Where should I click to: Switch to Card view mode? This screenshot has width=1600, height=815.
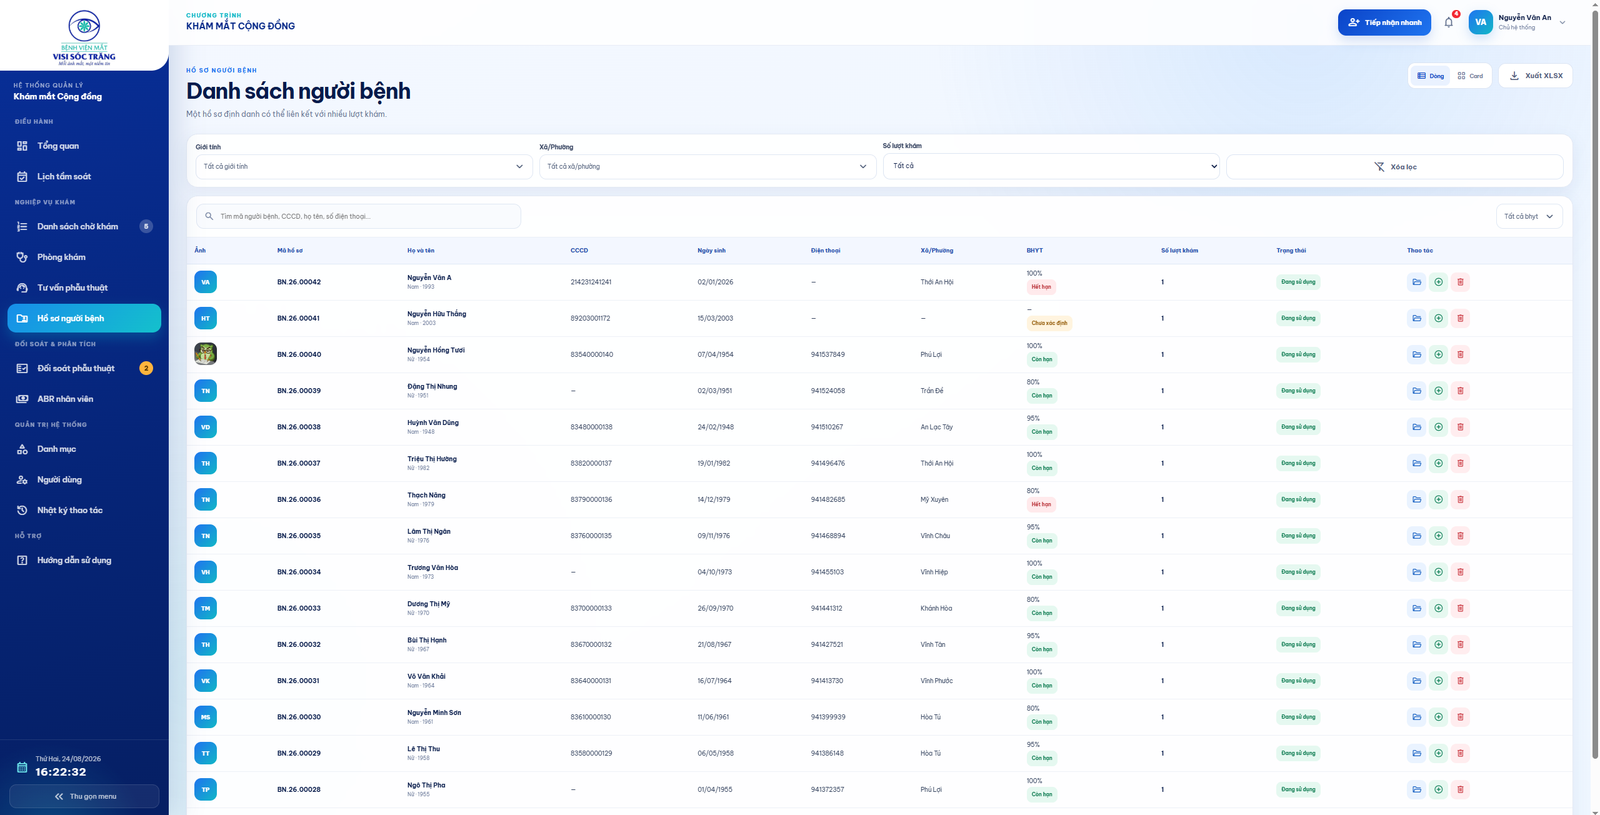(x=1470, y=76)
